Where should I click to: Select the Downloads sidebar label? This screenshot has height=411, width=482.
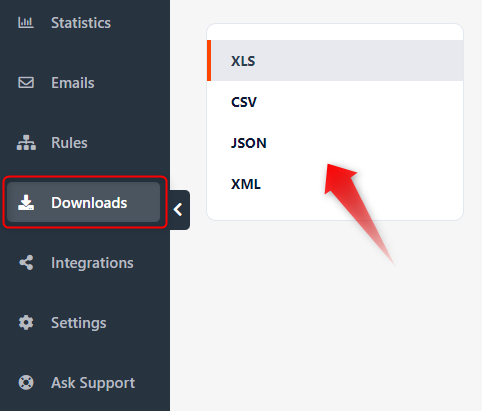89,203
